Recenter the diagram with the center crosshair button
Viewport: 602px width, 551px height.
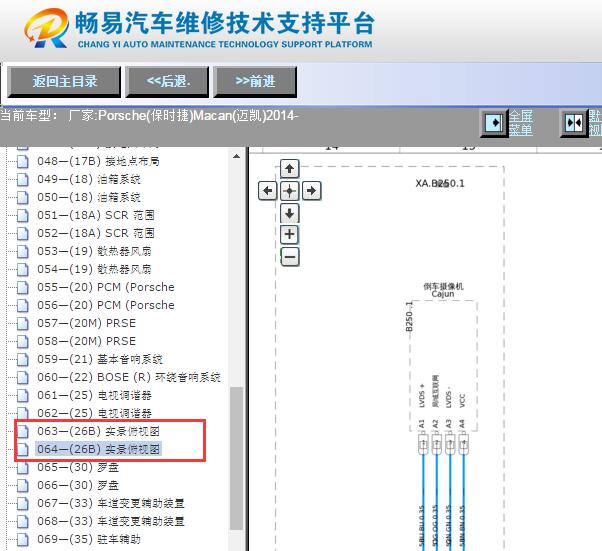click(289, 190)
